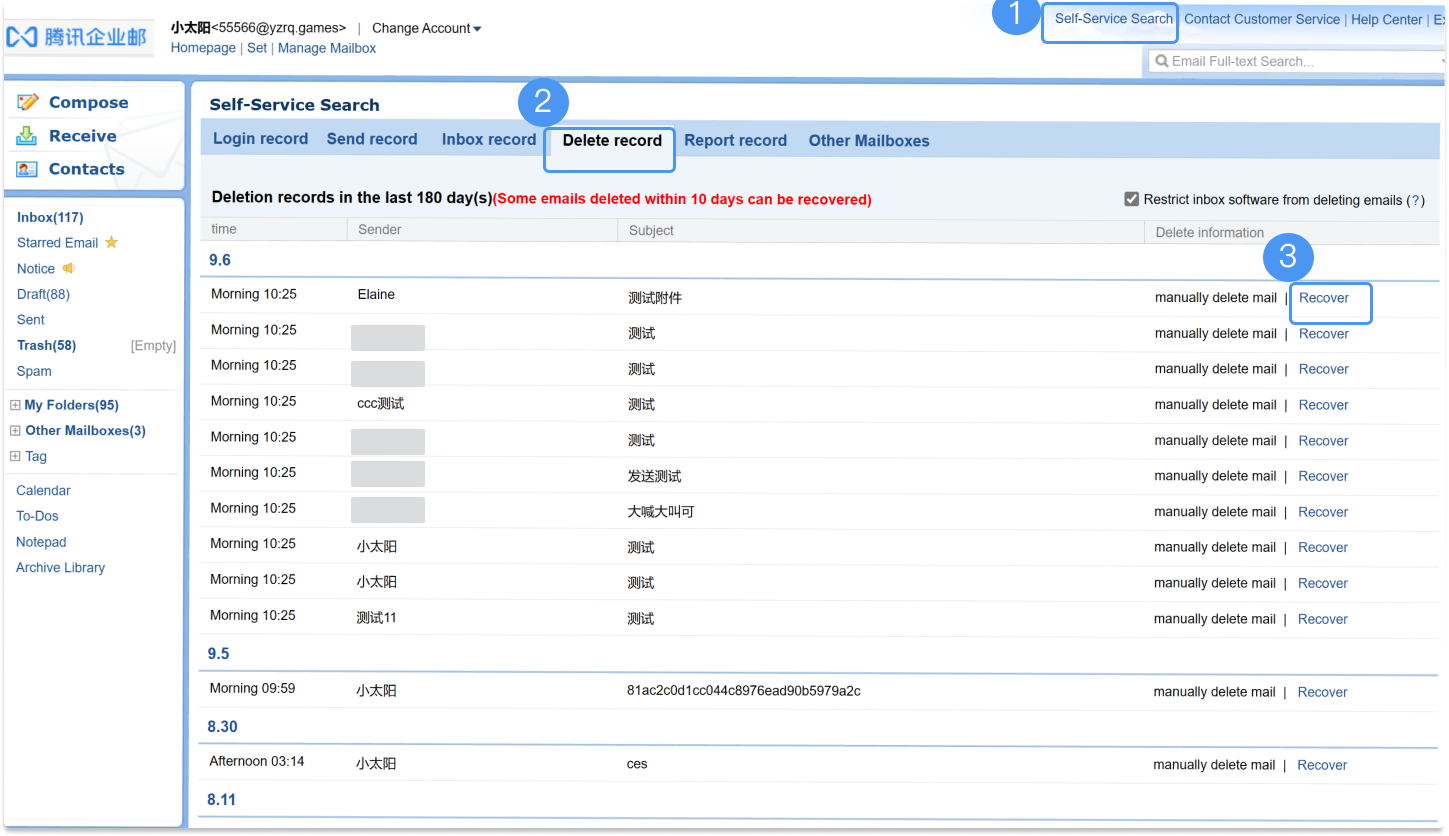Image resolution: width=1449 pixels, height=836 pixels.
Task: Click the time column header
Action: click(224, 229)
